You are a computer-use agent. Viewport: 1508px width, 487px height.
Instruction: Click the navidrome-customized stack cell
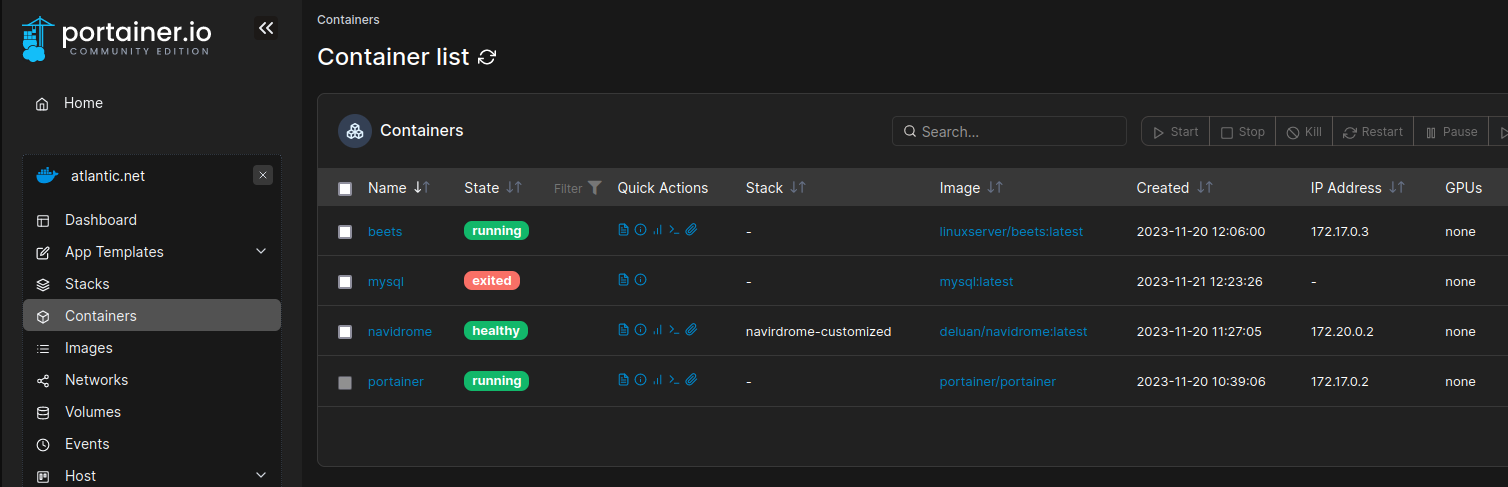click(x=818, y=331)
